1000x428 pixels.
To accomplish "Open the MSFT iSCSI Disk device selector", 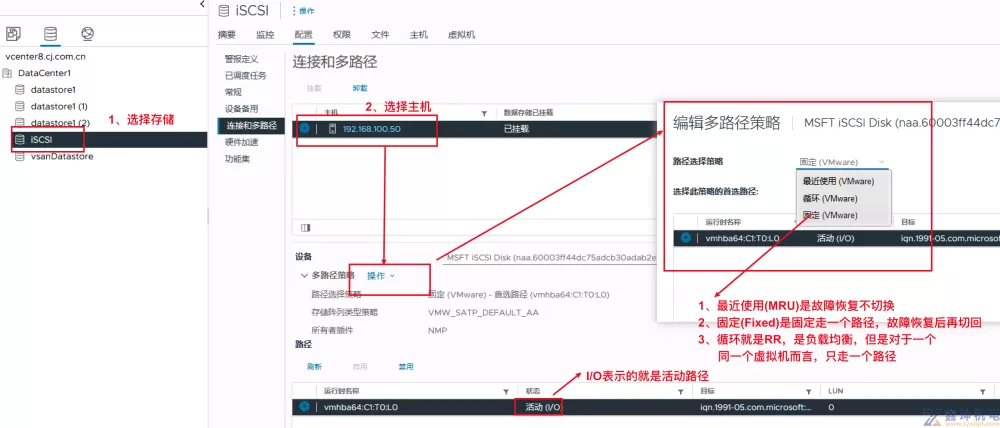I will pos(552,257).
